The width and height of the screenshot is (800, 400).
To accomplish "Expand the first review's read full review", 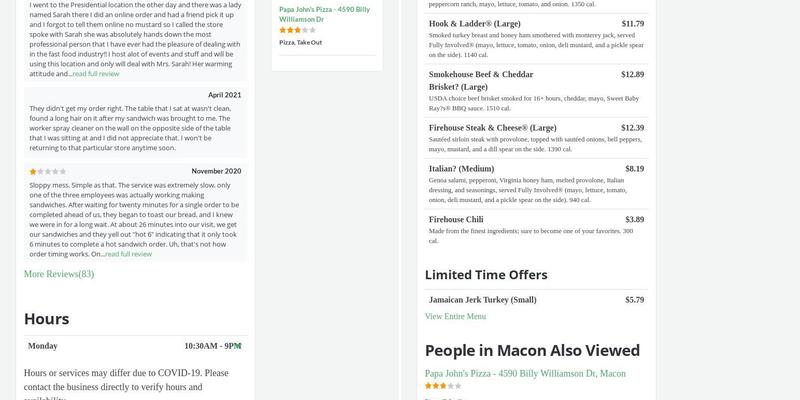I will (x=95, y=74).
